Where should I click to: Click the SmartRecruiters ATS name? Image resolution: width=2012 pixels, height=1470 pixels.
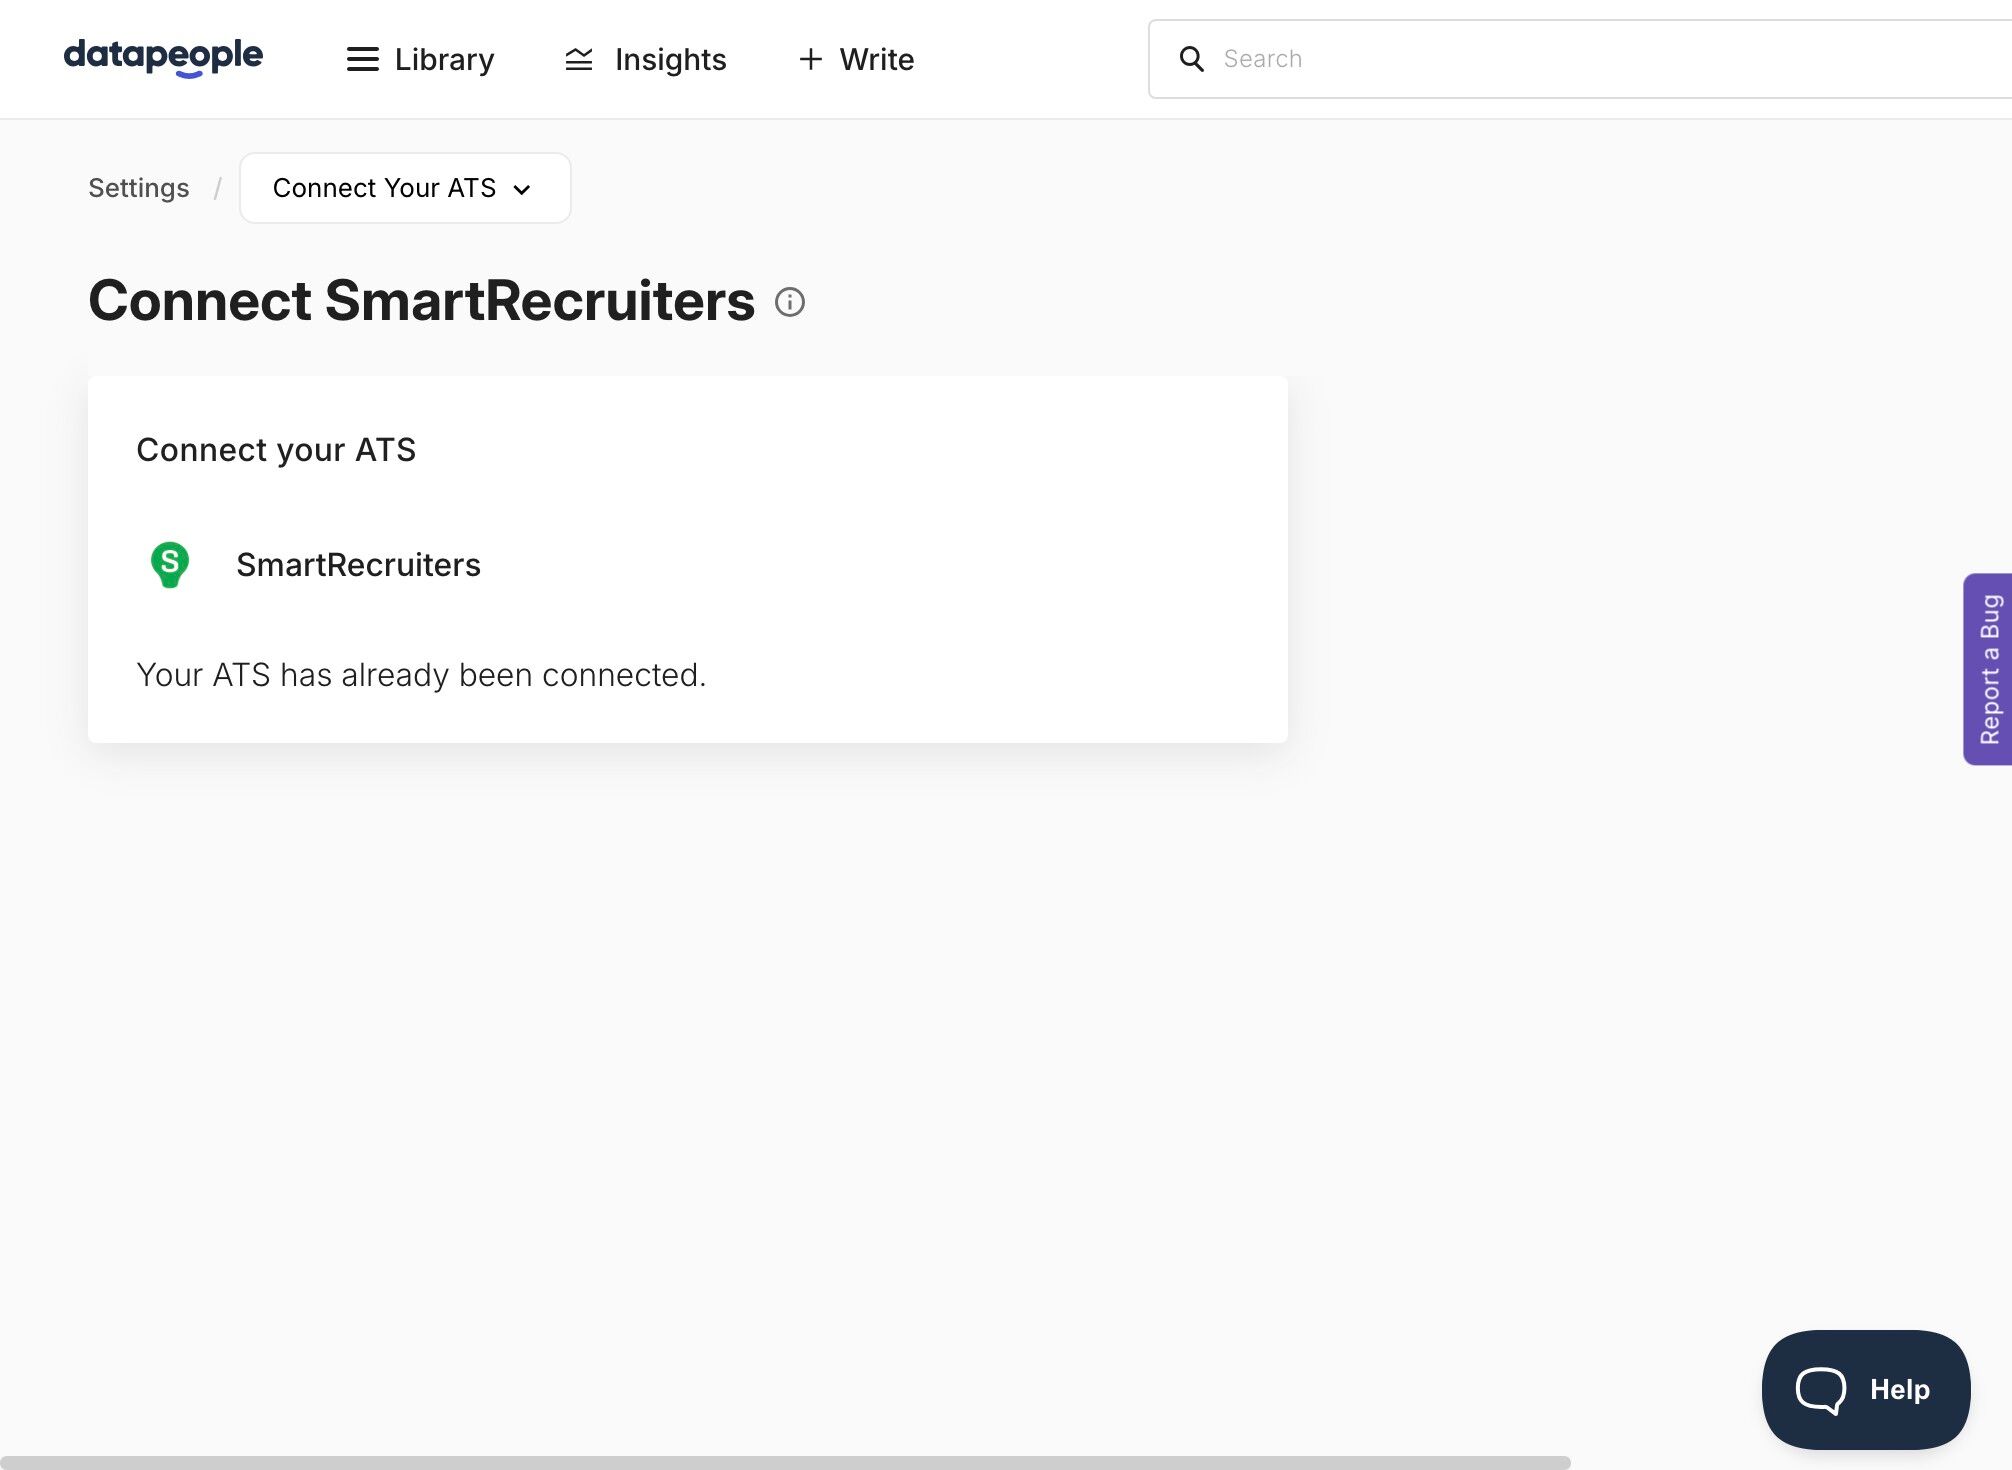[x=358, y=565]
